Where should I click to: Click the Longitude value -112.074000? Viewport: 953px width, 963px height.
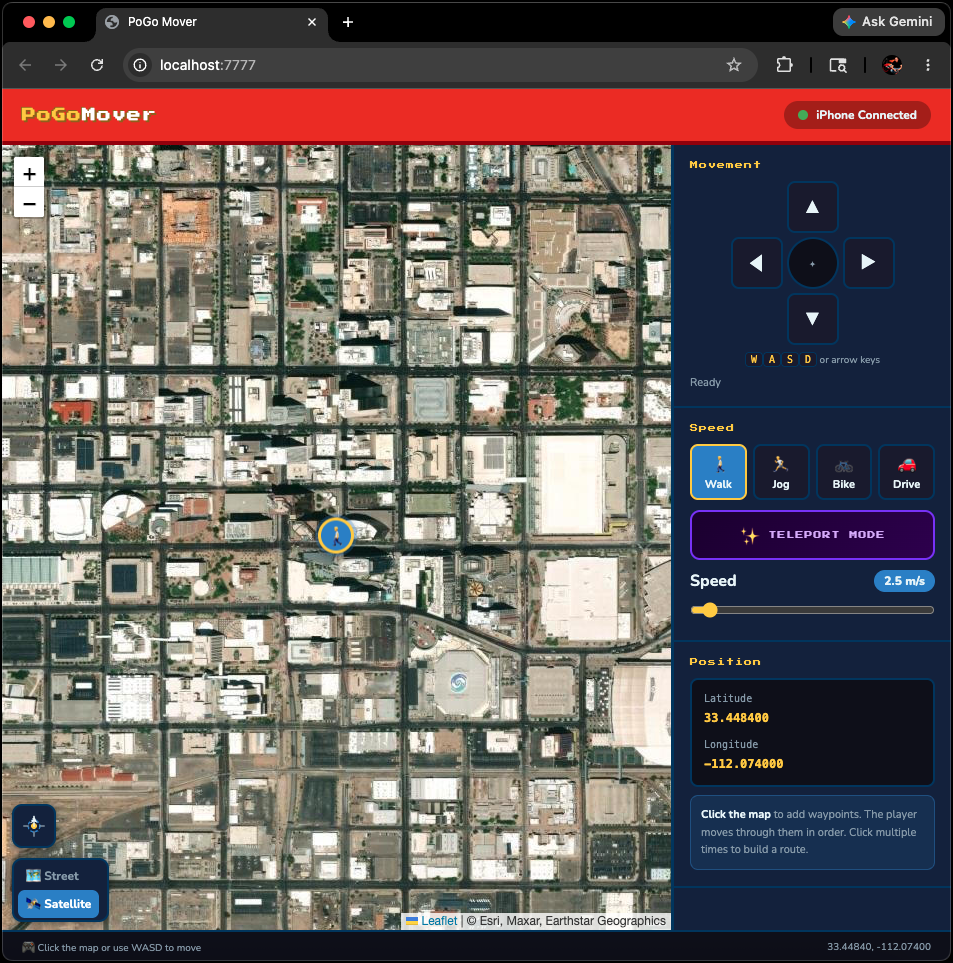pyautogui.click(x=743, y=763)
